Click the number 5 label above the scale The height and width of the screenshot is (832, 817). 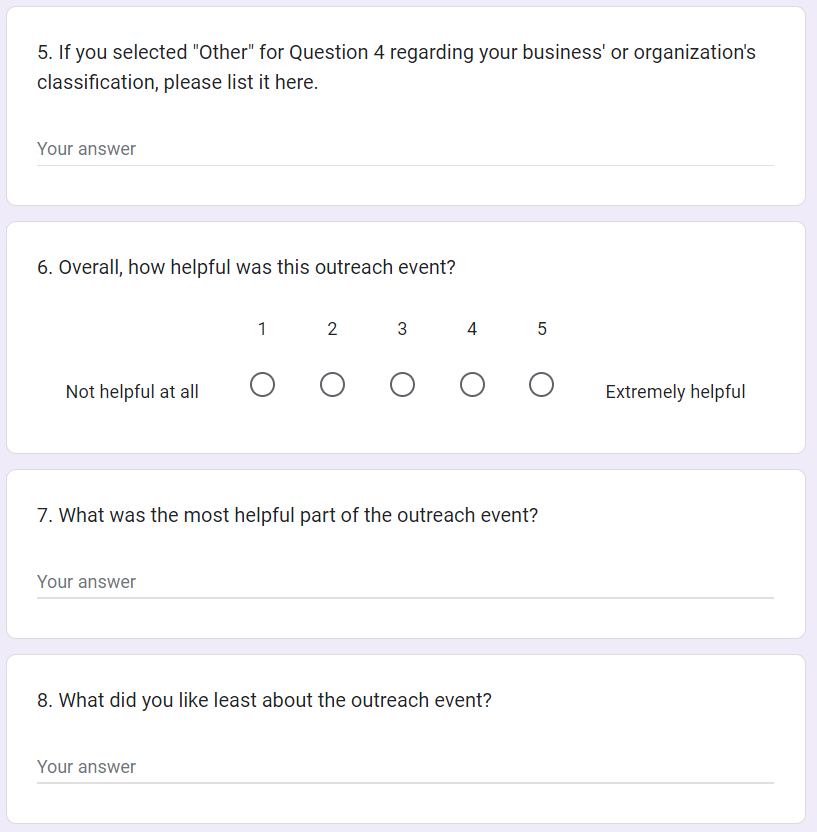point(542,329)
